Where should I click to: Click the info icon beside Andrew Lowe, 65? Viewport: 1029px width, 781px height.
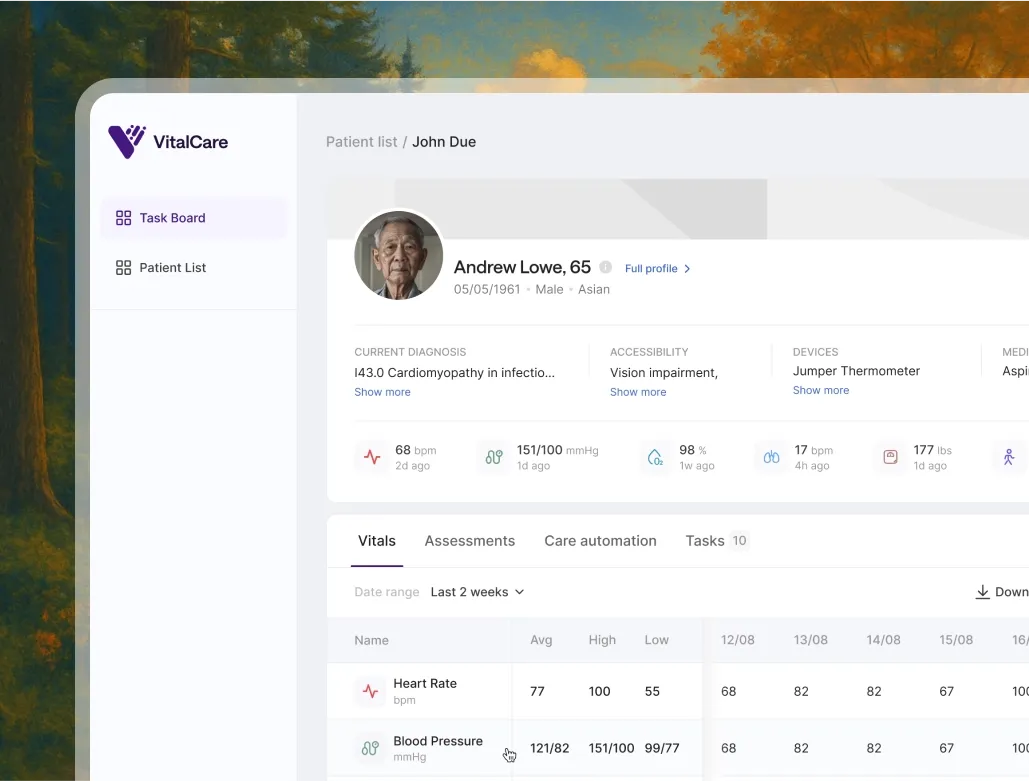click(x=606, y=267)
